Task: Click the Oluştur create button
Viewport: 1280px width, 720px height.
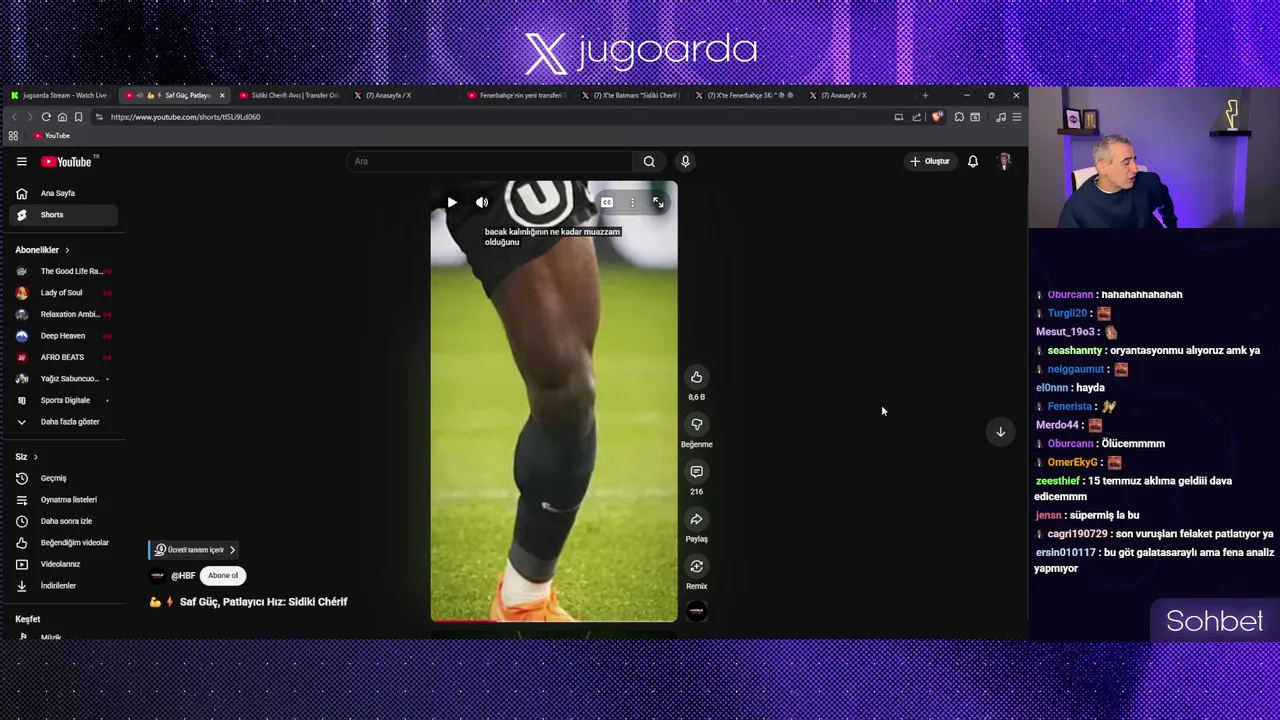Action: click(x=930, y=161)
